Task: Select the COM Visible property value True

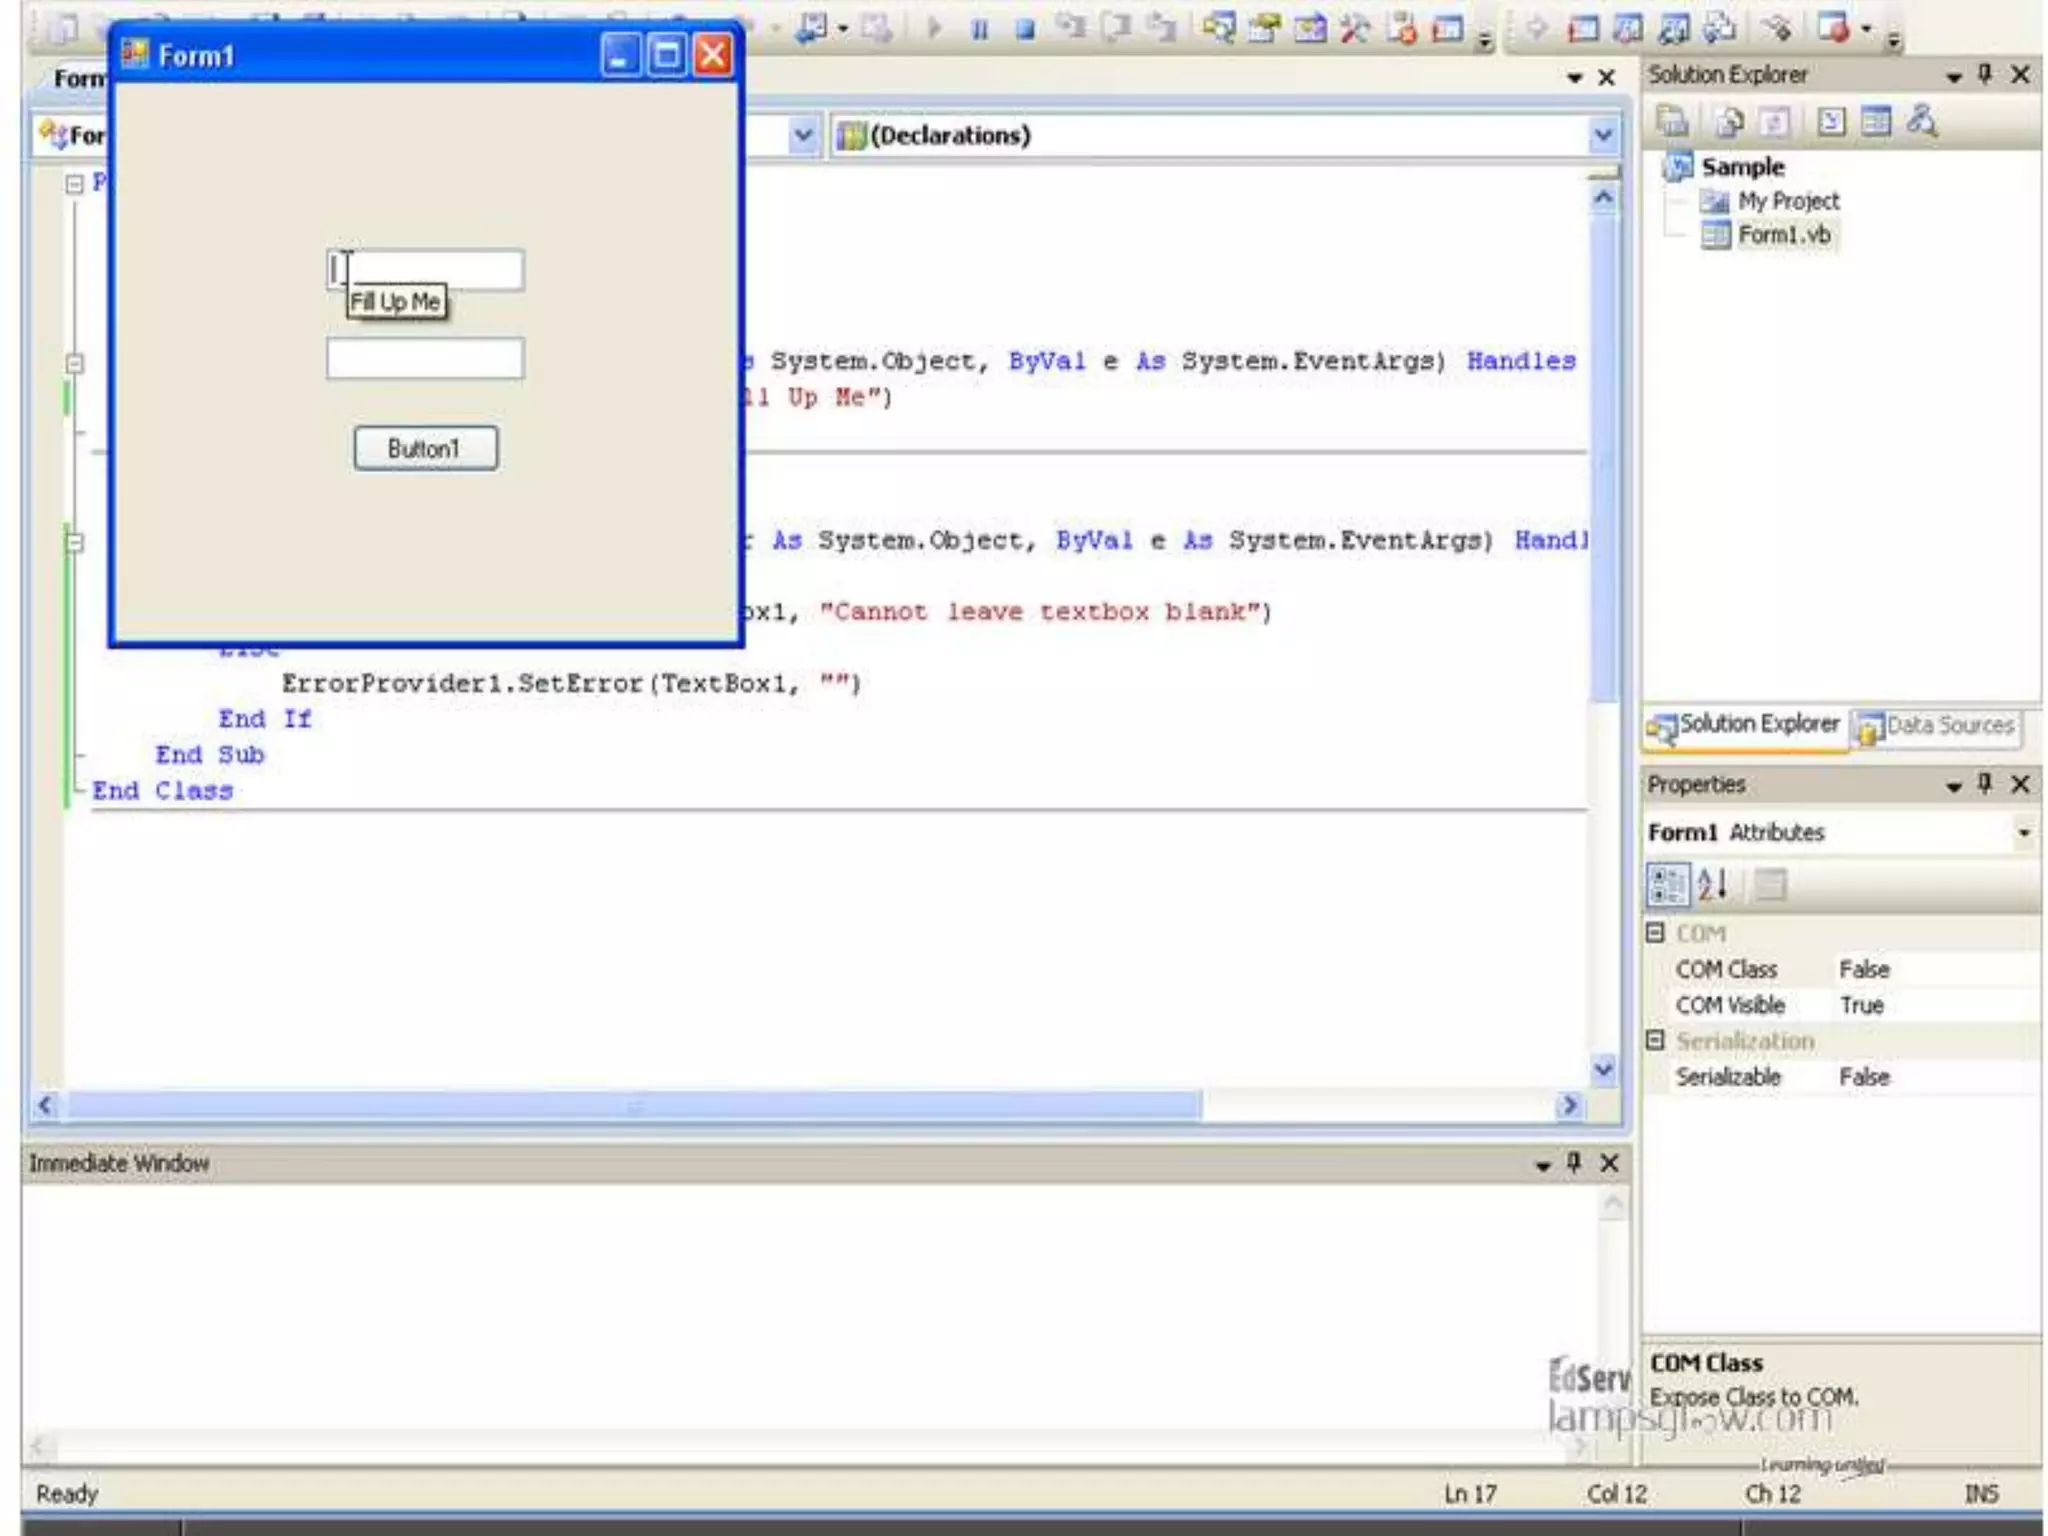Action: point(1861,1005)
